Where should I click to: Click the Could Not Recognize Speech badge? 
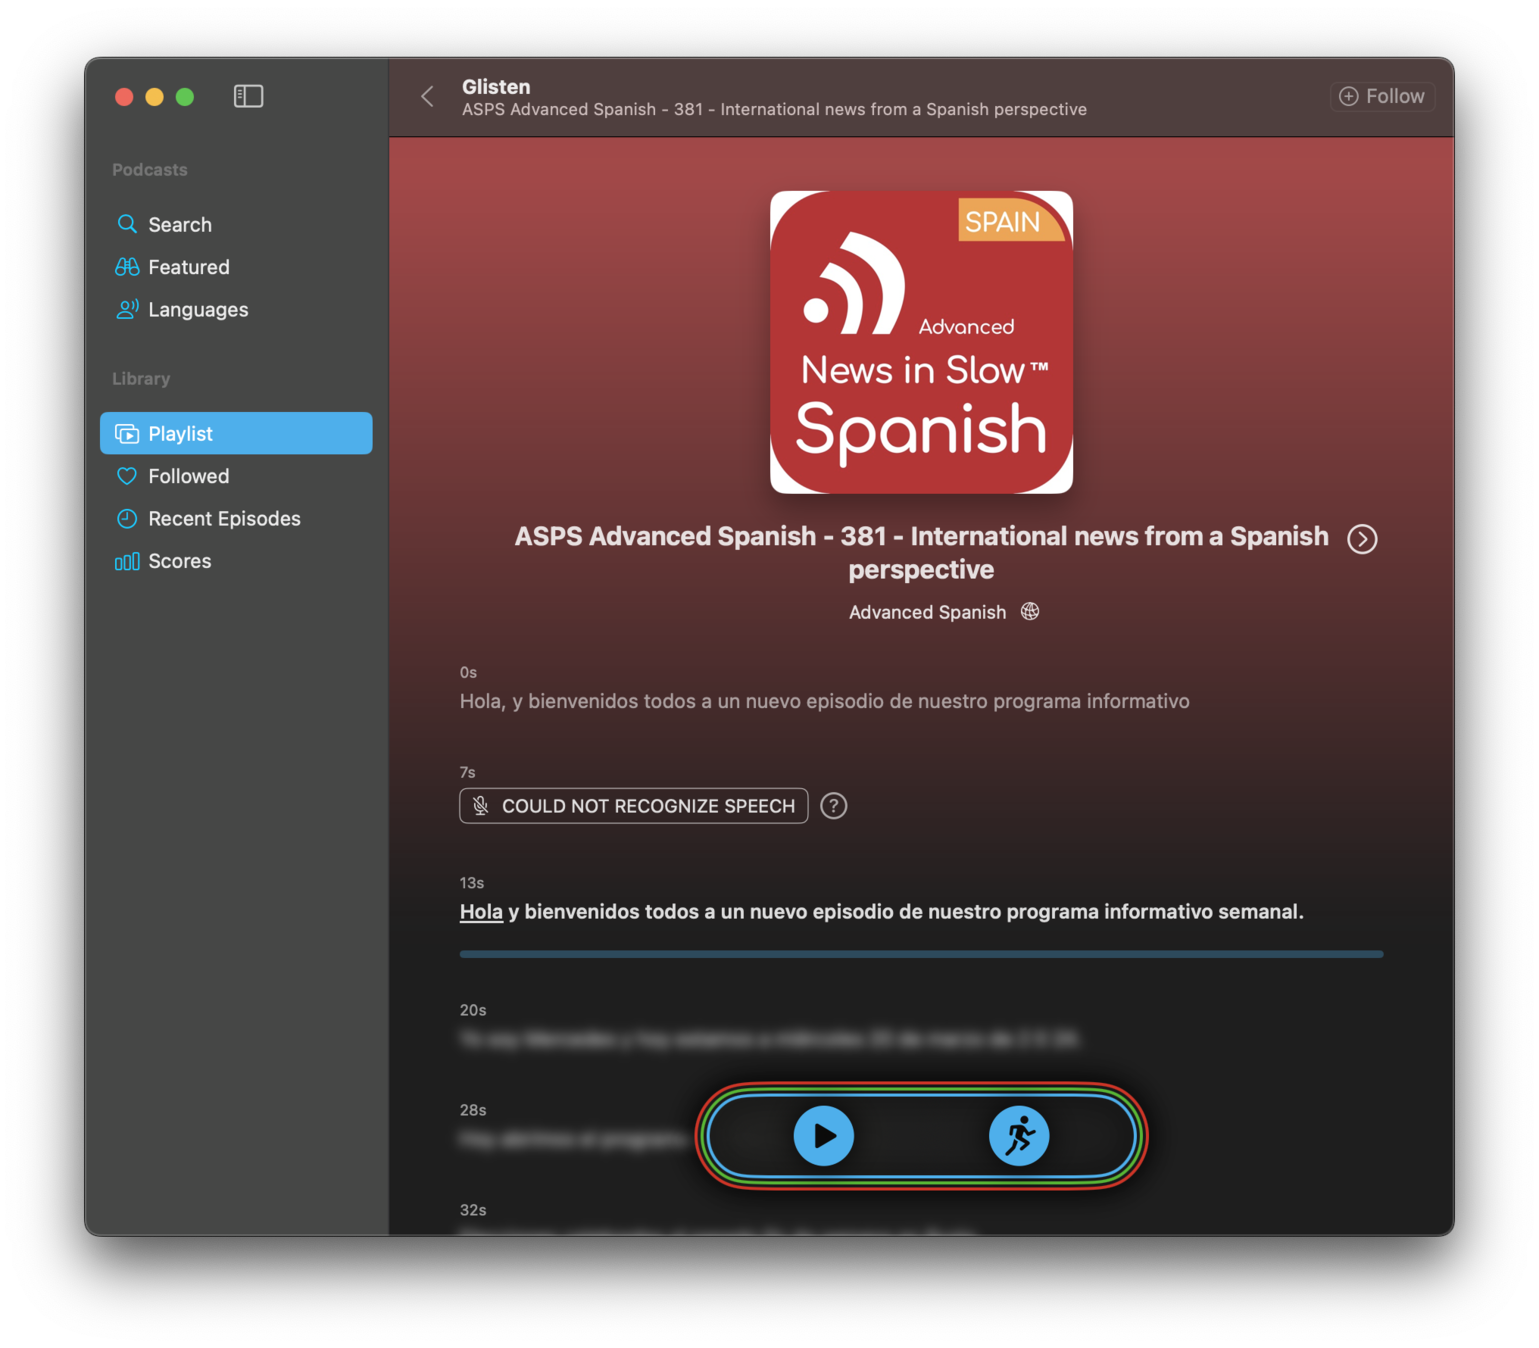634,806
